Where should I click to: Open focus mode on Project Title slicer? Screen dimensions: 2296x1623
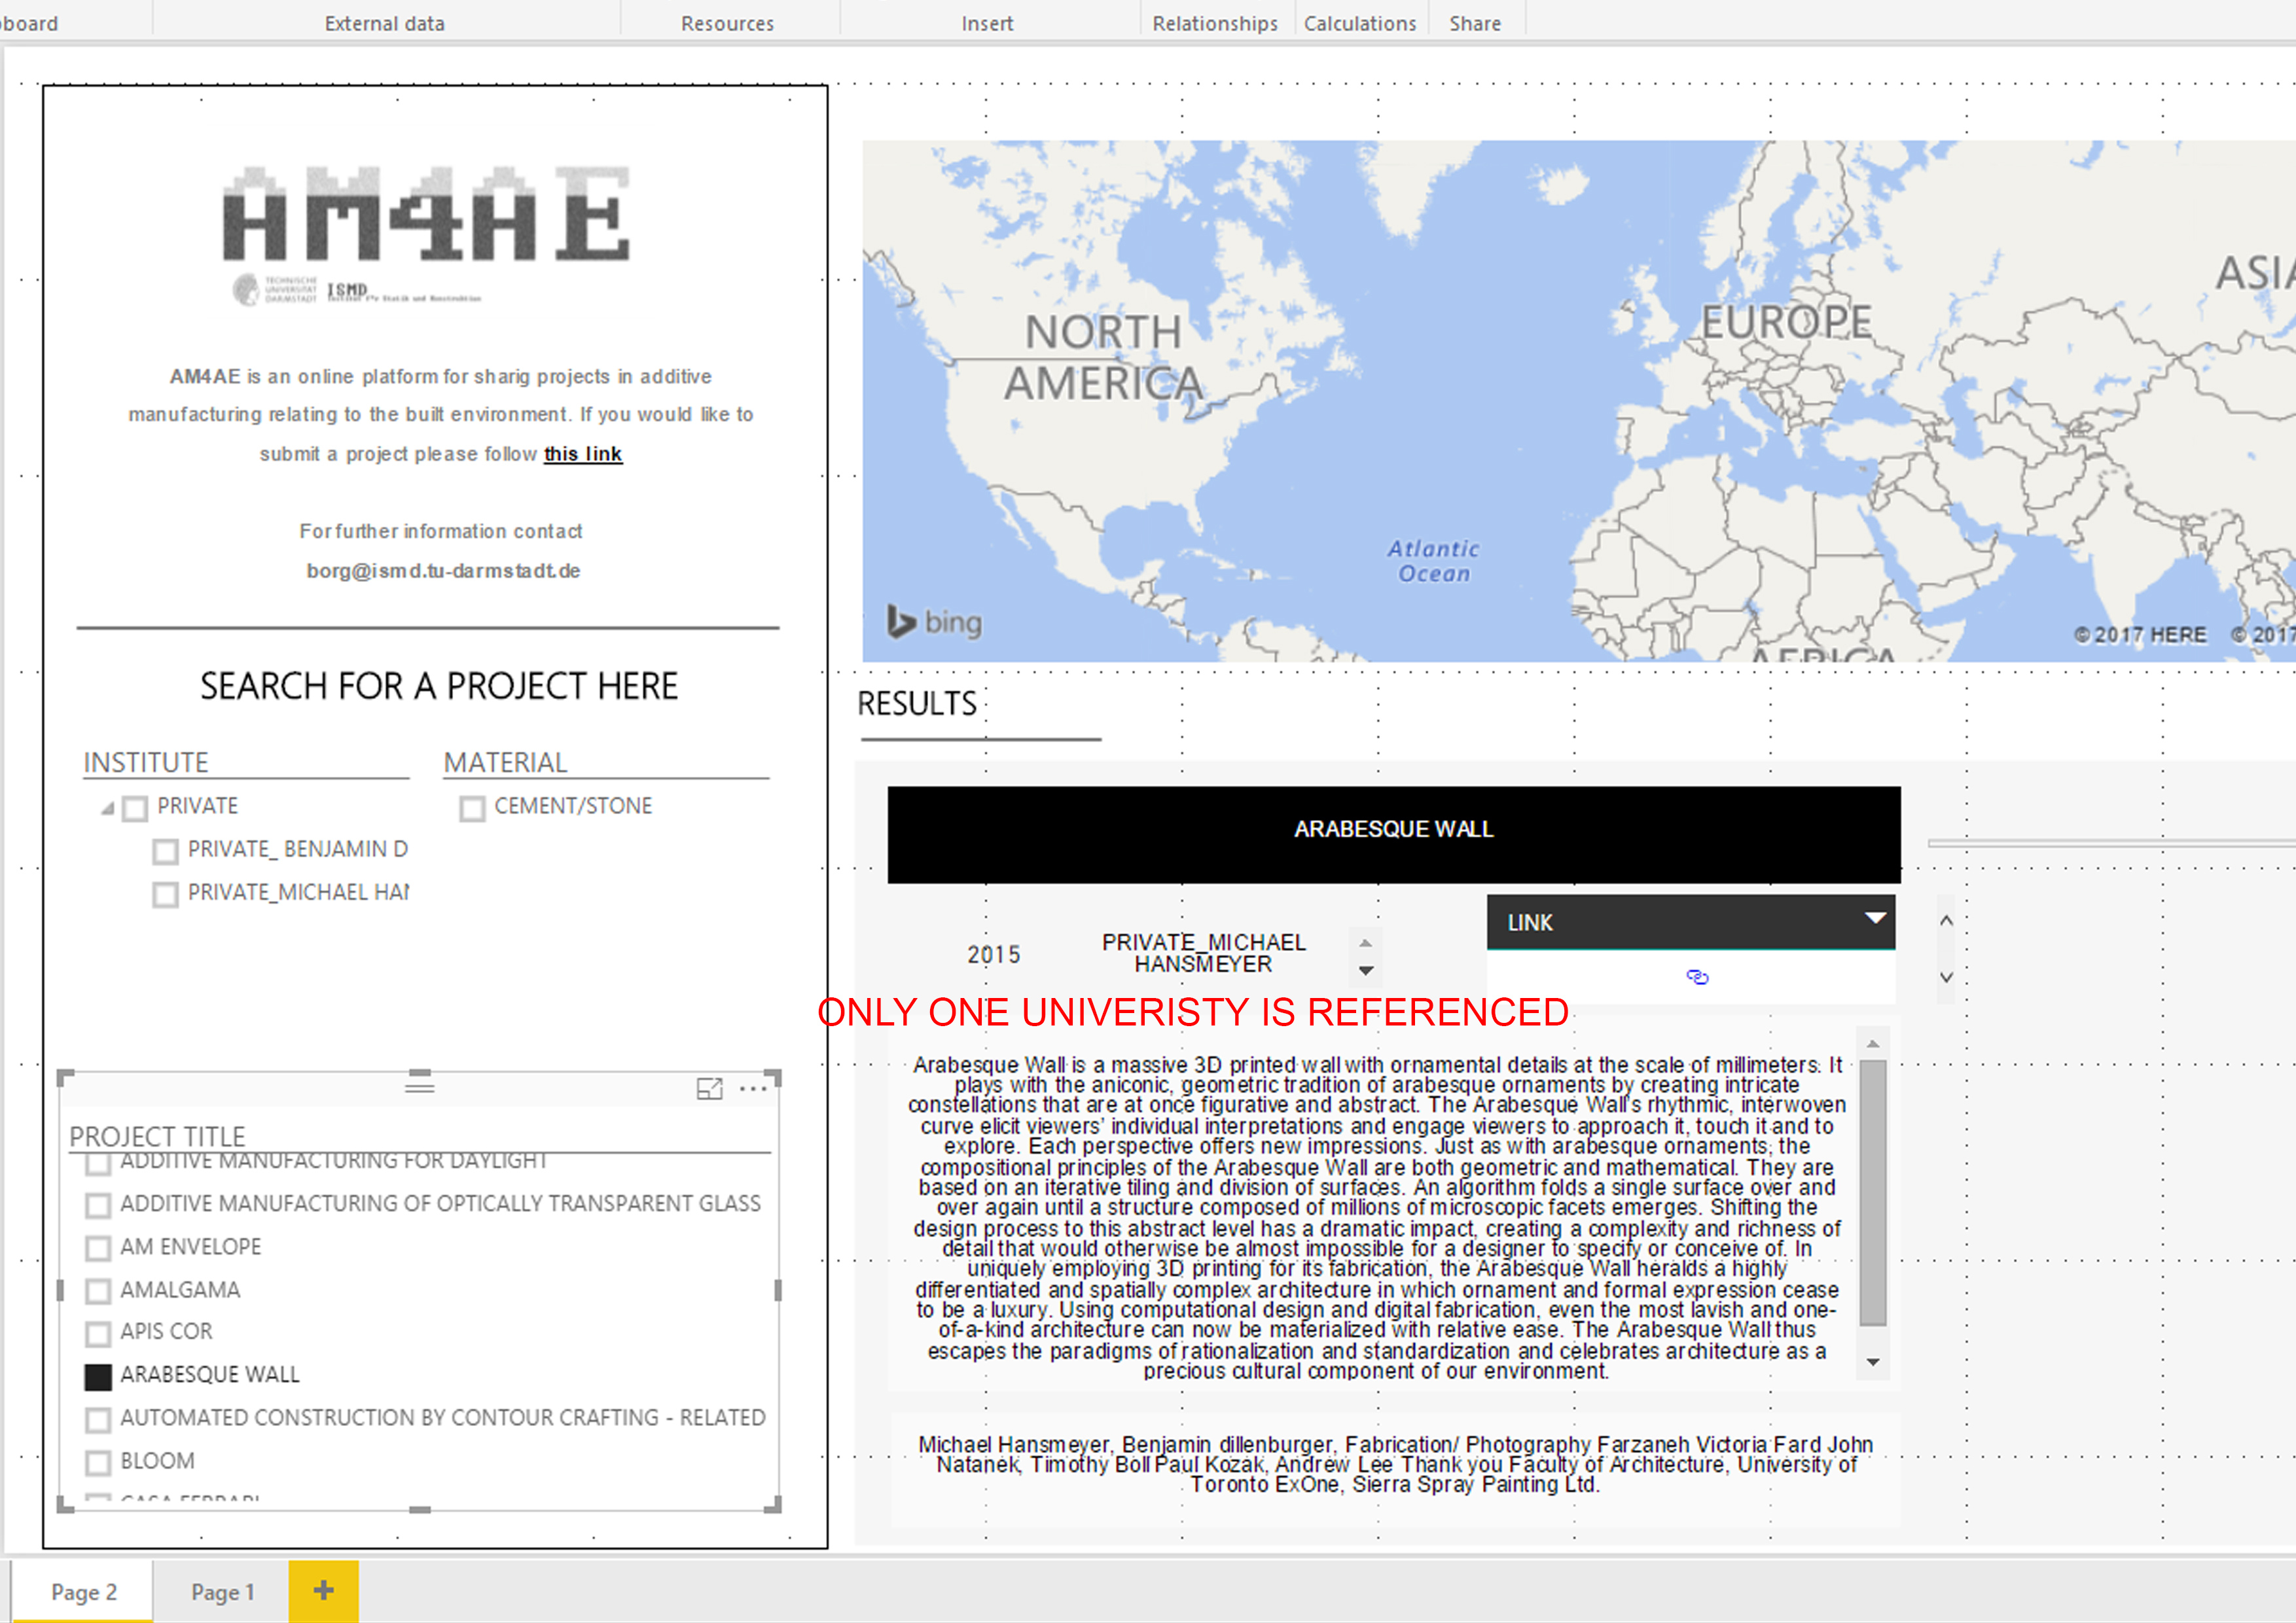[709, 1088]
